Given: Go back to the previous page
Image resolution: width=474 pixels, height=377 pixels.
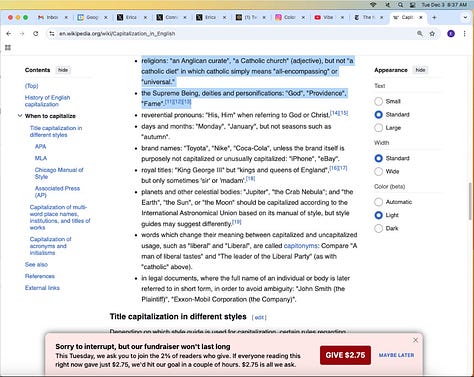Looking at the screenshot, I should [9, 34].
